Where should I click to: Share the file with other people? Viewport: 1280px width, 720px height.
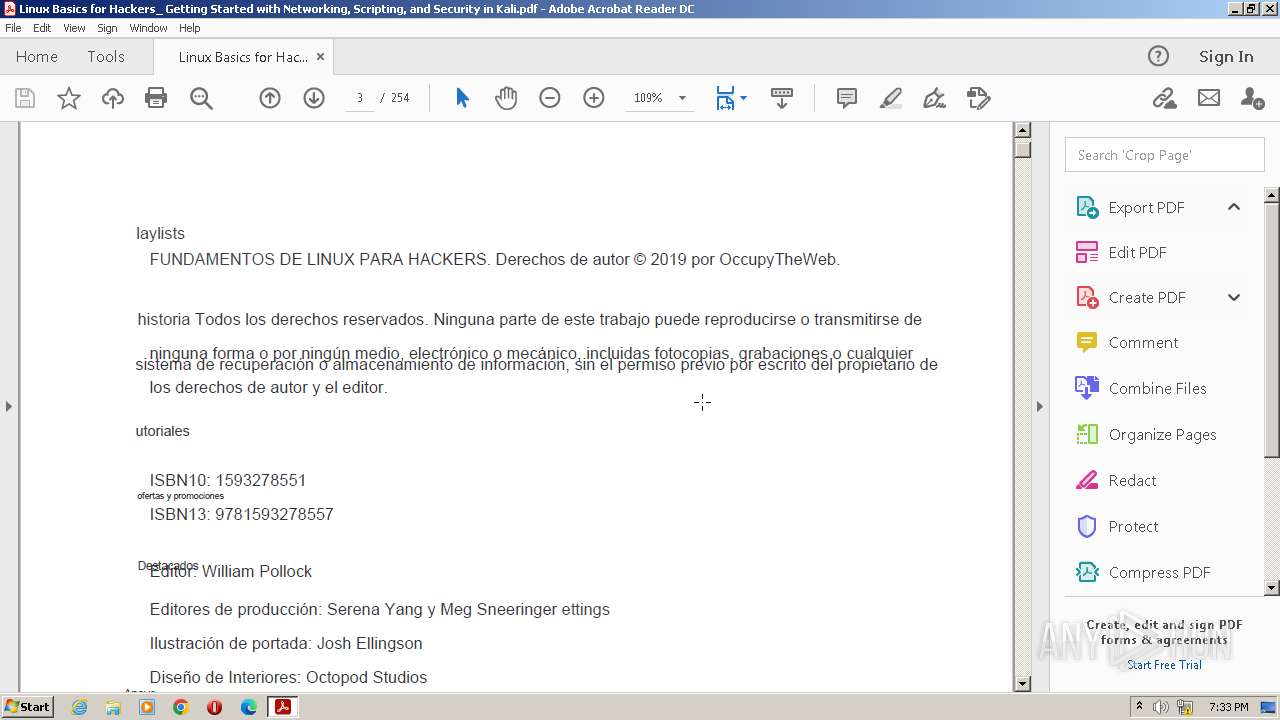pos(1252,98)
